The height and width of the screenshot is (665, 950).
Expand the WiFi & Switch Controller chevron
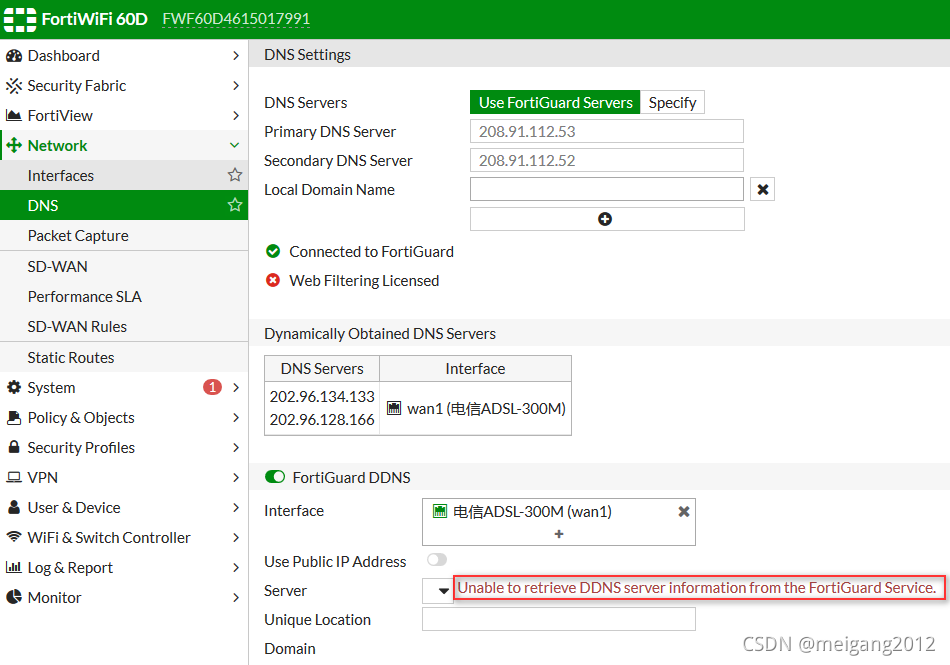click(236, 537)
